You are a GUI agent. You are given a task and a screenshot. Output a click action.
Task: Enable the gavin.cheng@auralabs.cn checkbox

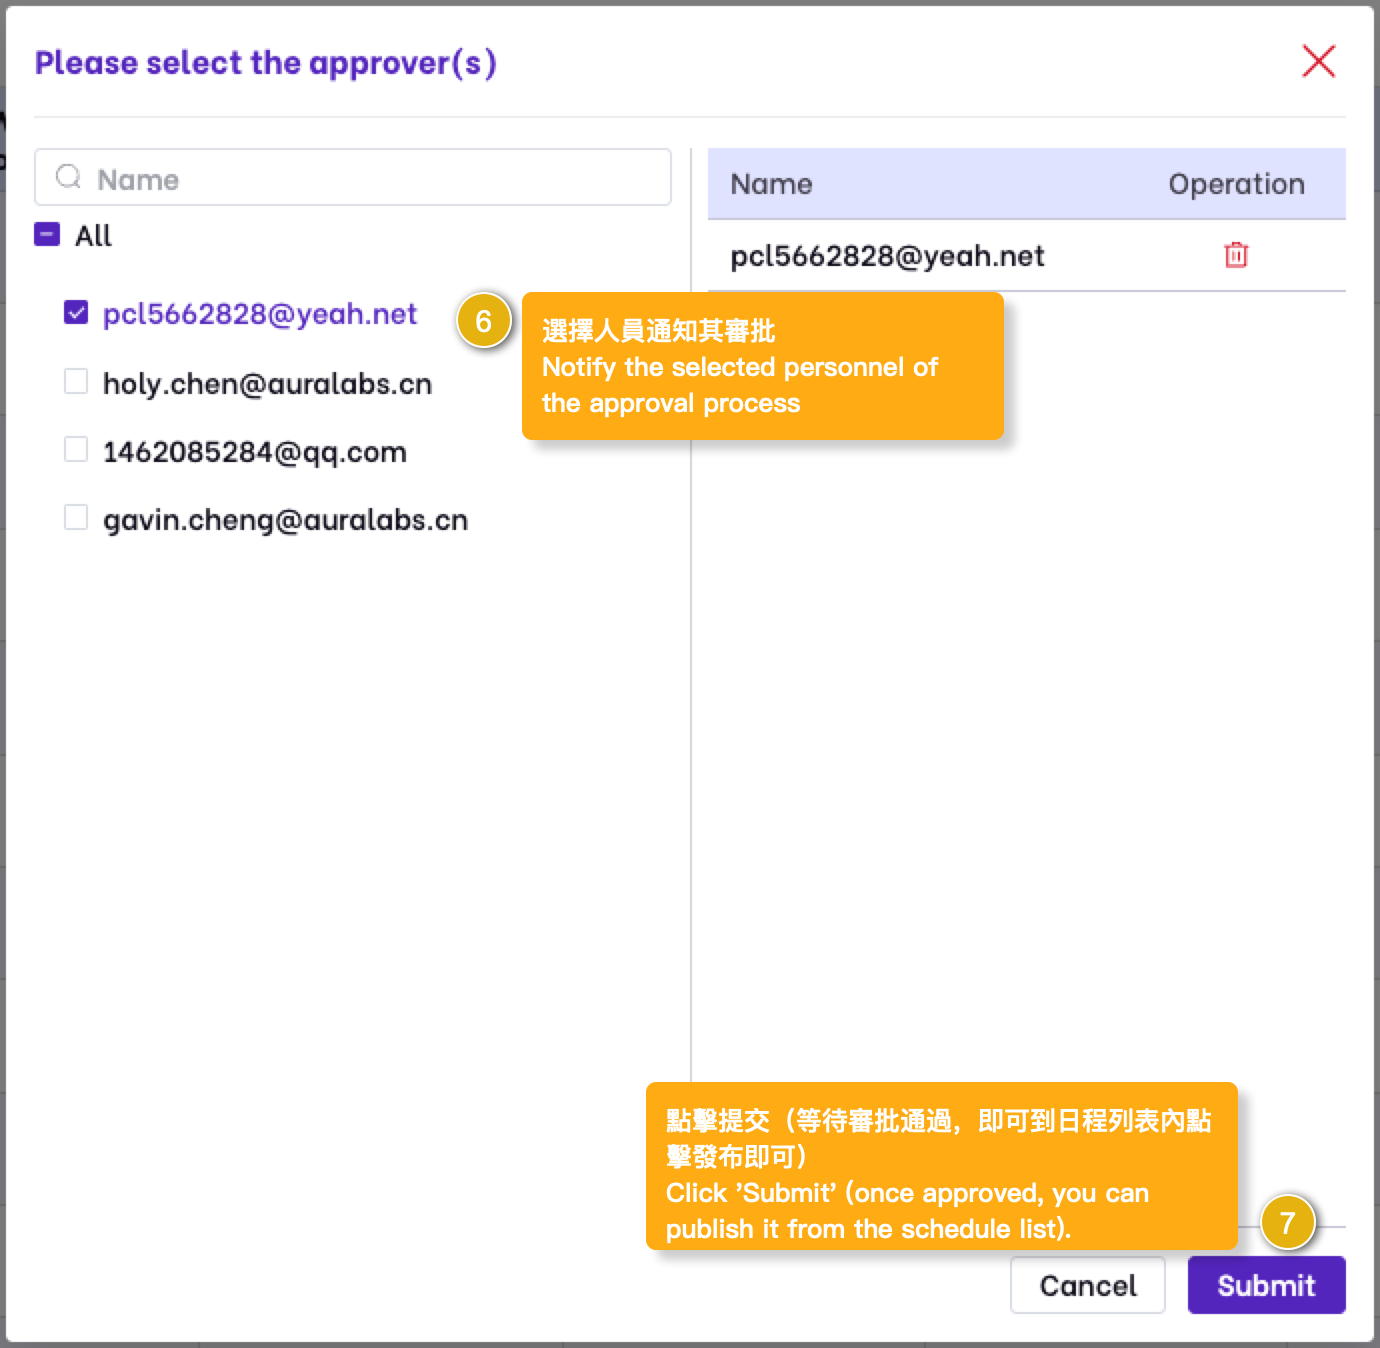click(x=76, y=518)
